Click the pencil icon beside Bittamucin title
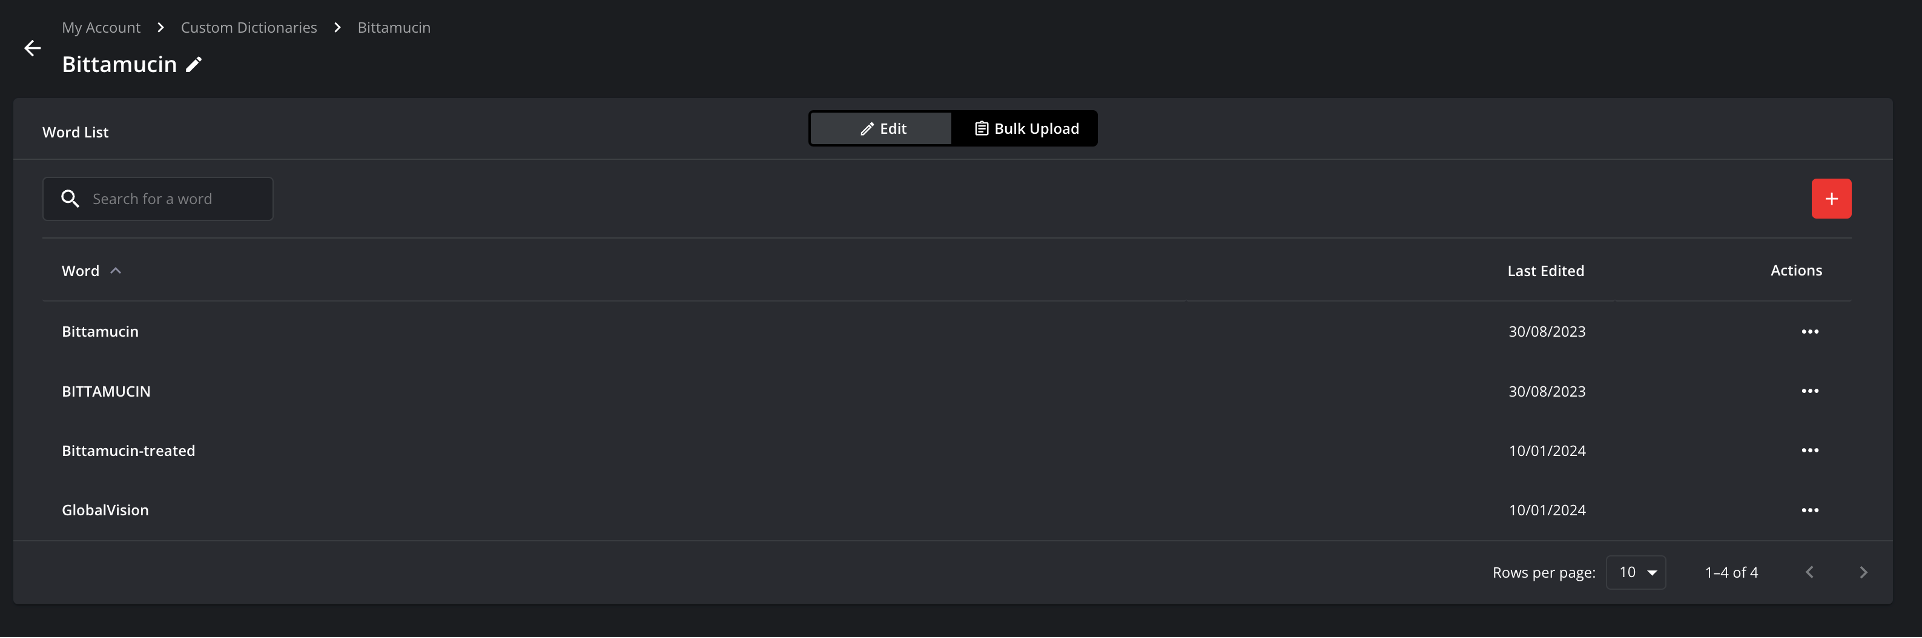Screen dimensions: 1922x638 point(194,65)
